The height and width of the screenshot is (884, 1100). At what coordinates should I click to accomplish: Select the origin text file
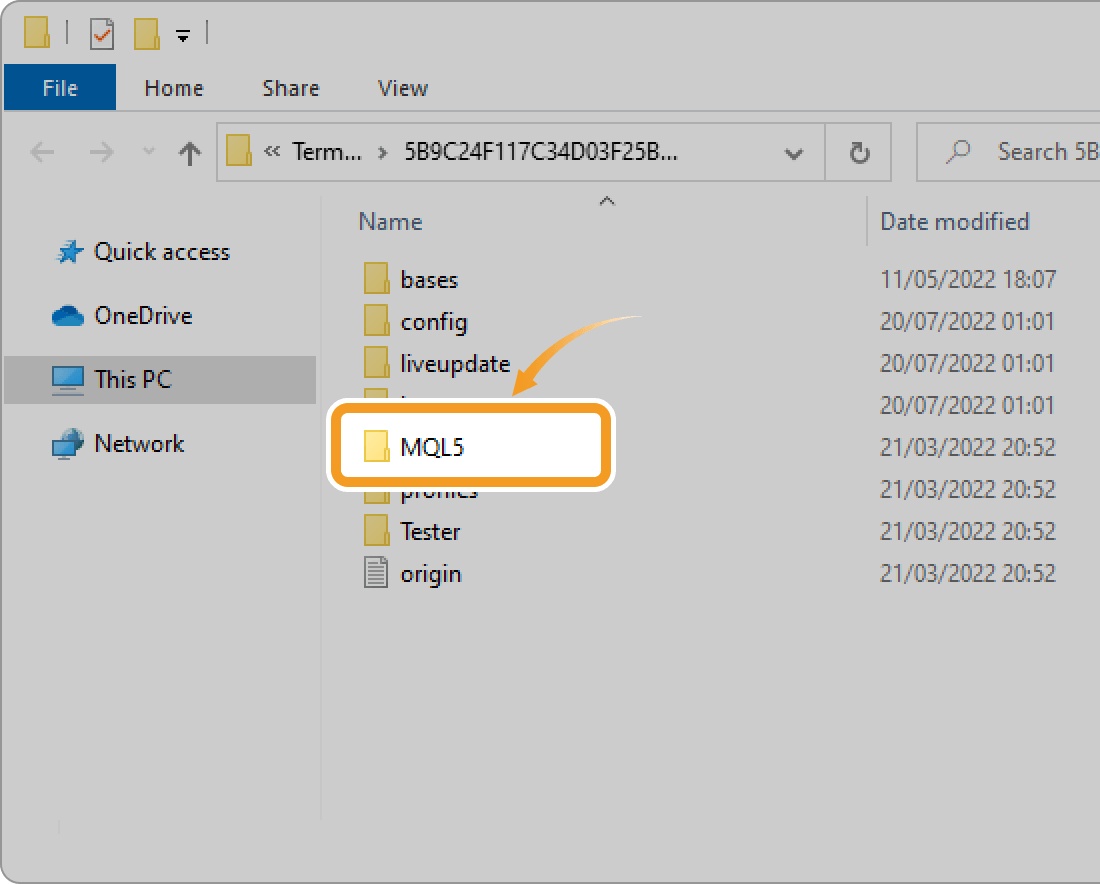pos(431,574)
